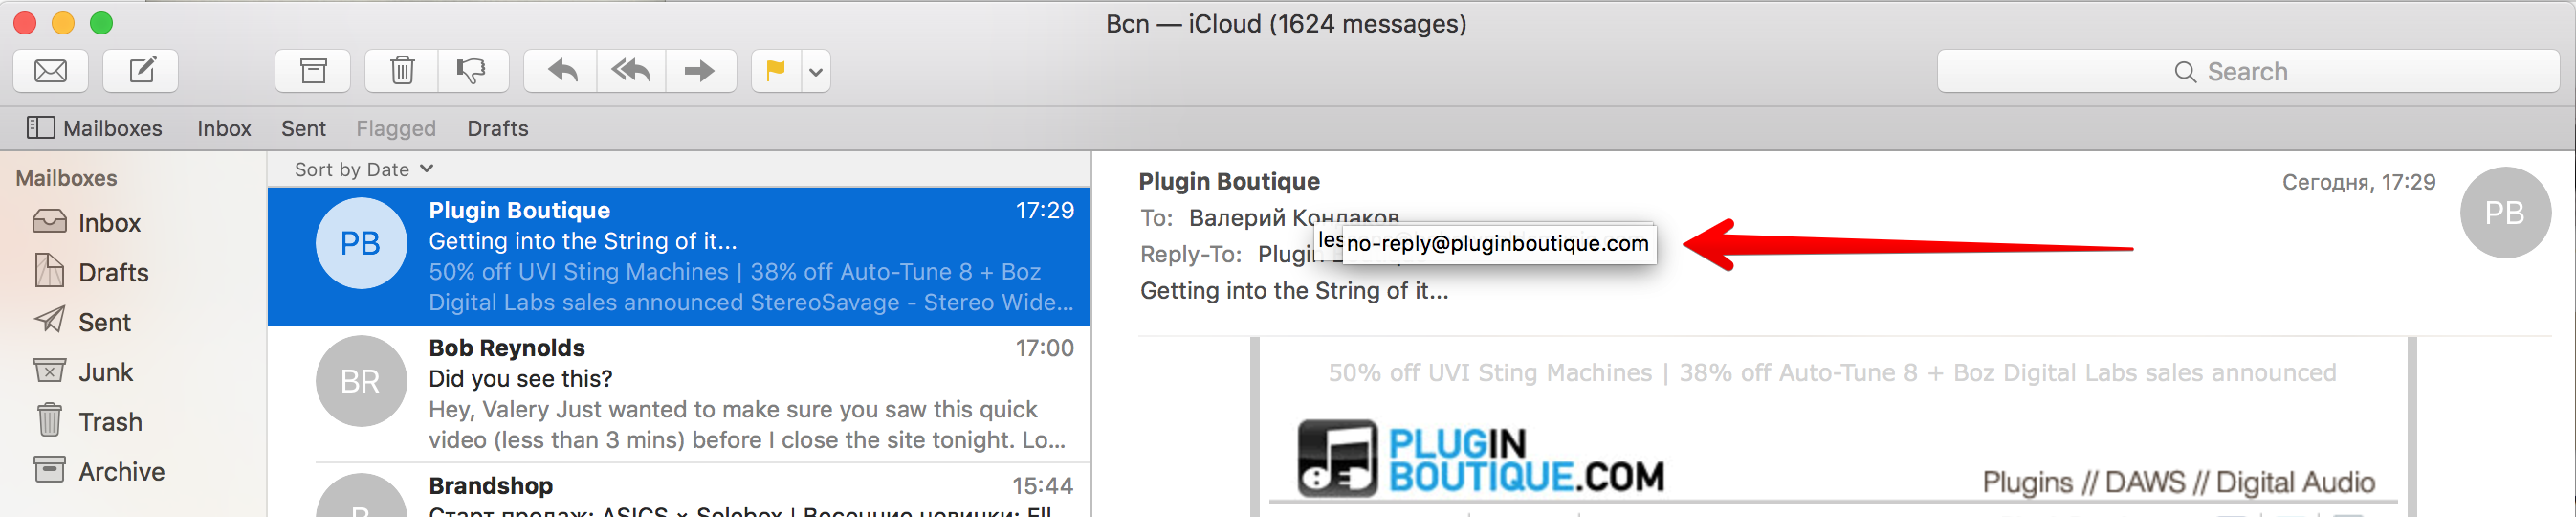Click the "Сегодня, 17:29" date in header

2358,182
